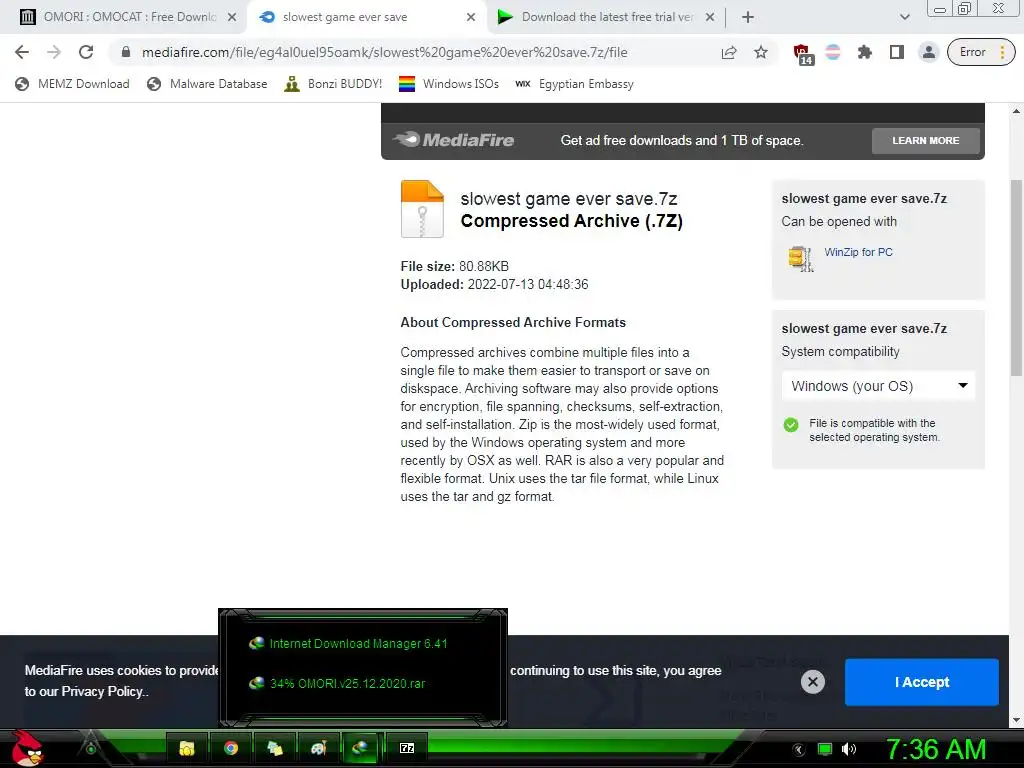
Task: Click the WinZip application icon
Action: (800, 259)
